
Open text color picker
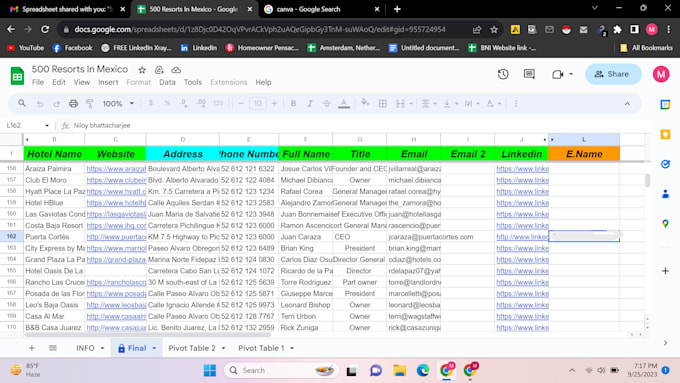(x=344, y=103)
